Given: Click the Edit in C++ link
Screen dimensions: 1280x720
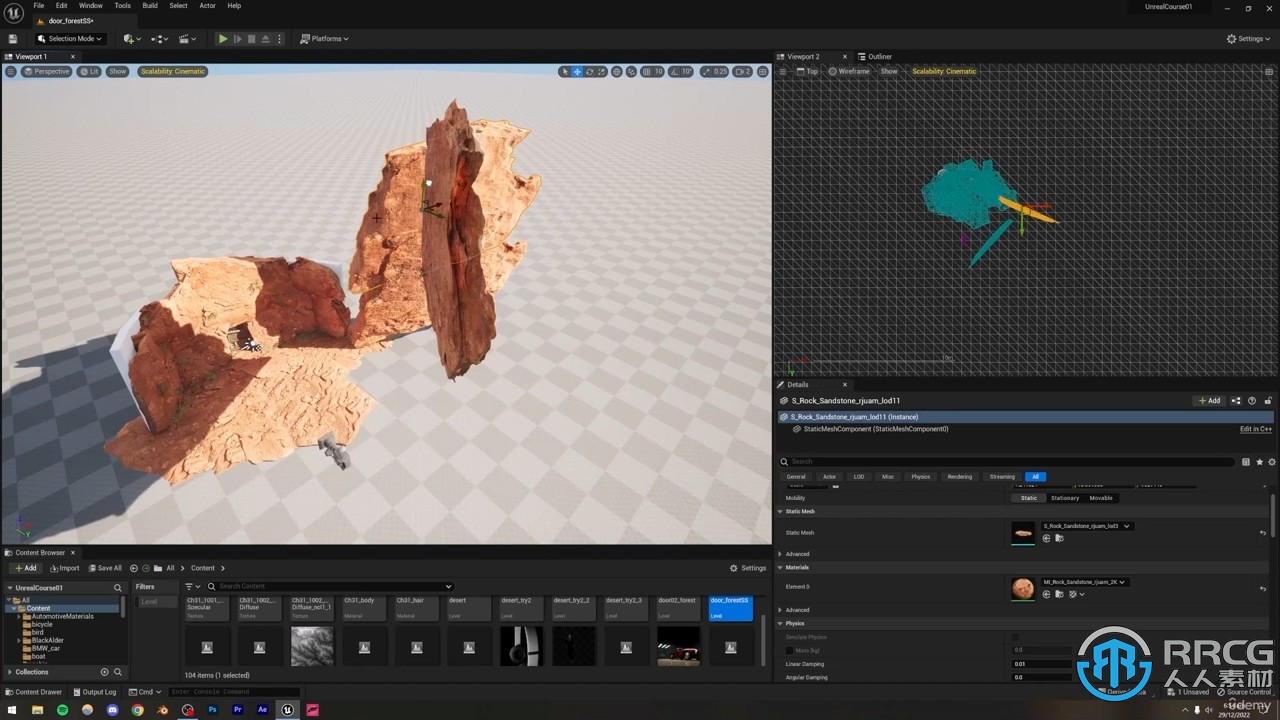Looking at the screenshot, I should coord(1256,429).
